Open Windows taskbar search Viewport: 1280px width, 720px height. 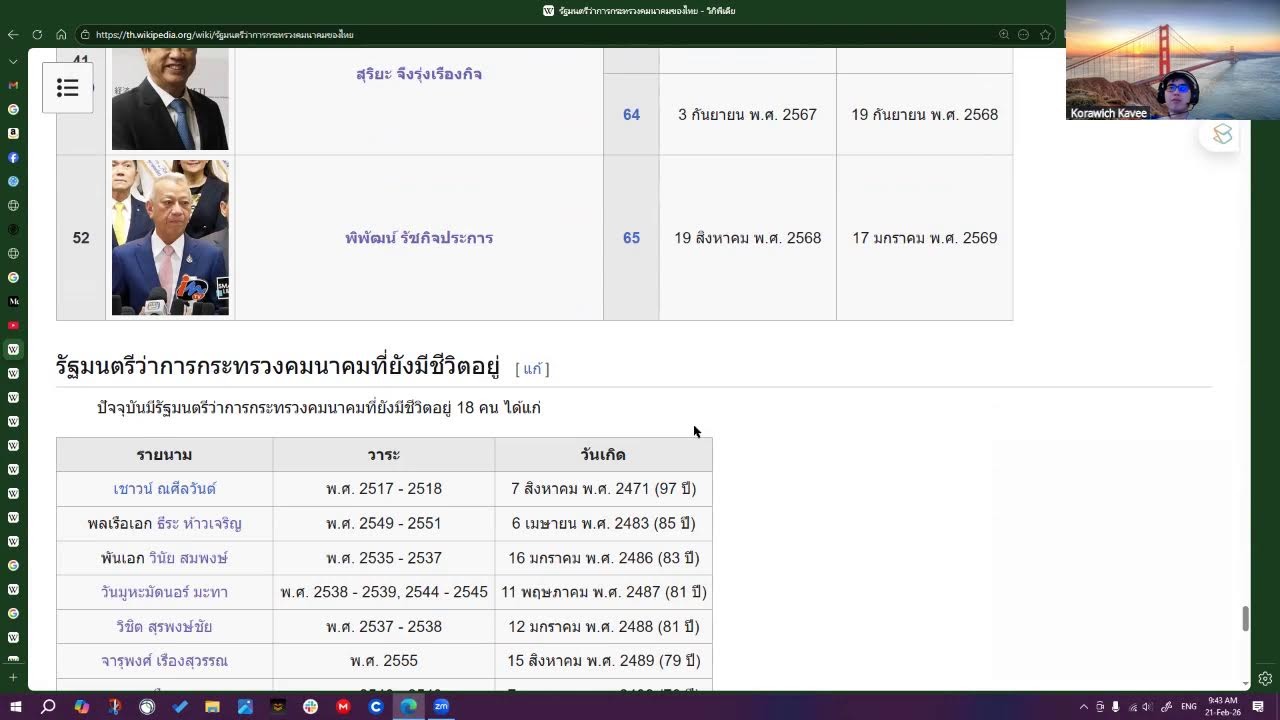pyautogui.click(x=48, y=706)
